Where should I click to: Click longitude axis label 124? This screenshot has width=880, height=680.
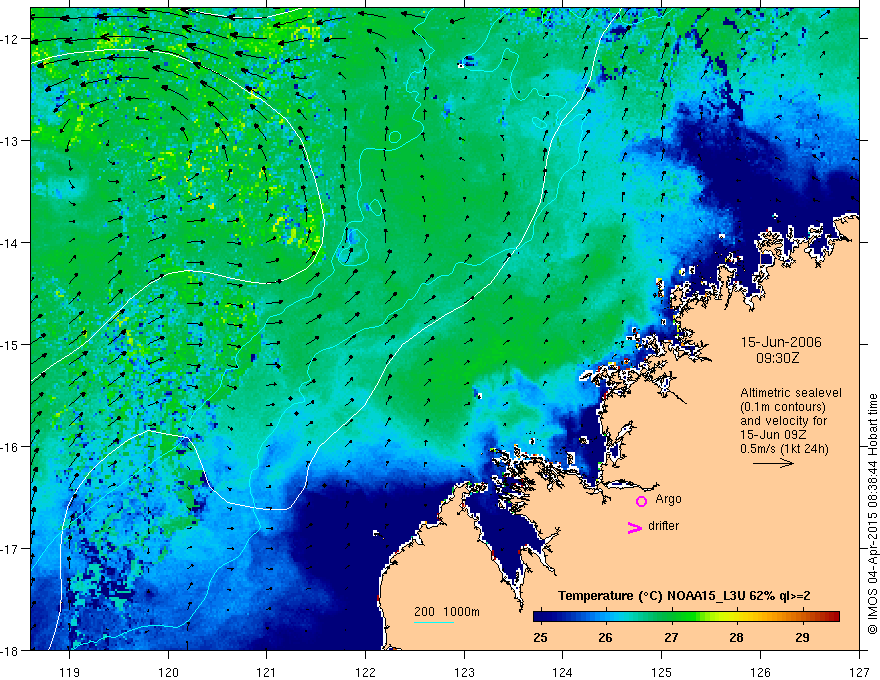click(x=563, y=672)
